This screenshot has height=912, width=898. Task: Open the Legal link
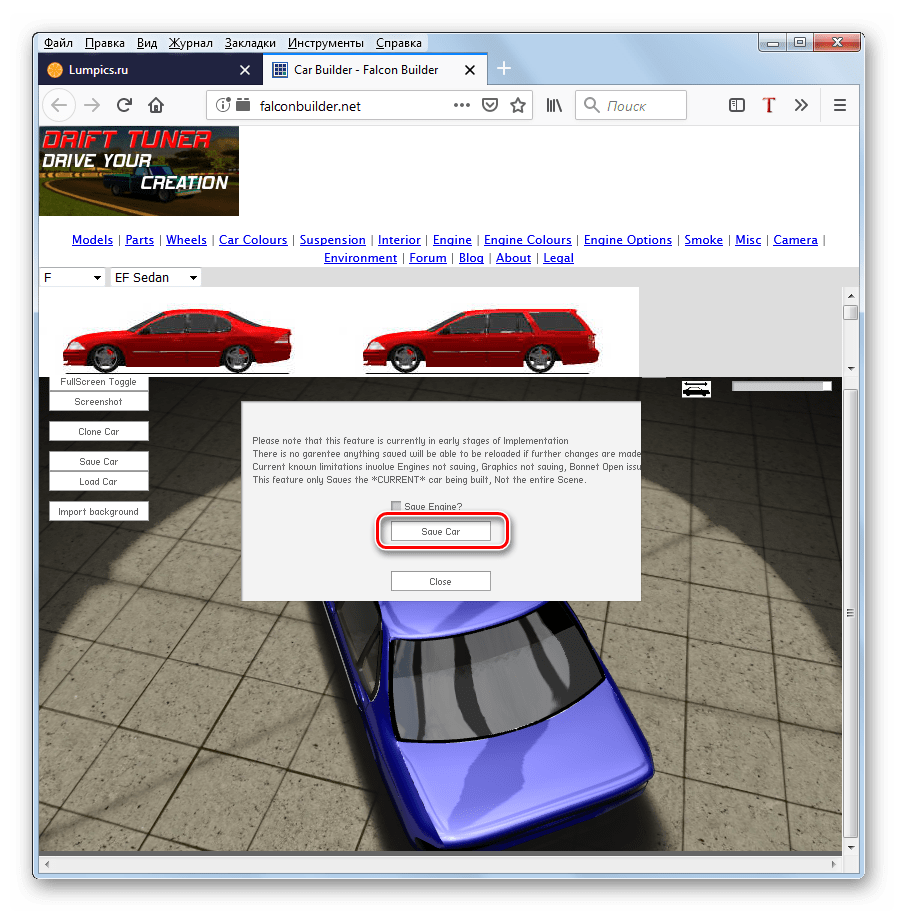point(558,258)
